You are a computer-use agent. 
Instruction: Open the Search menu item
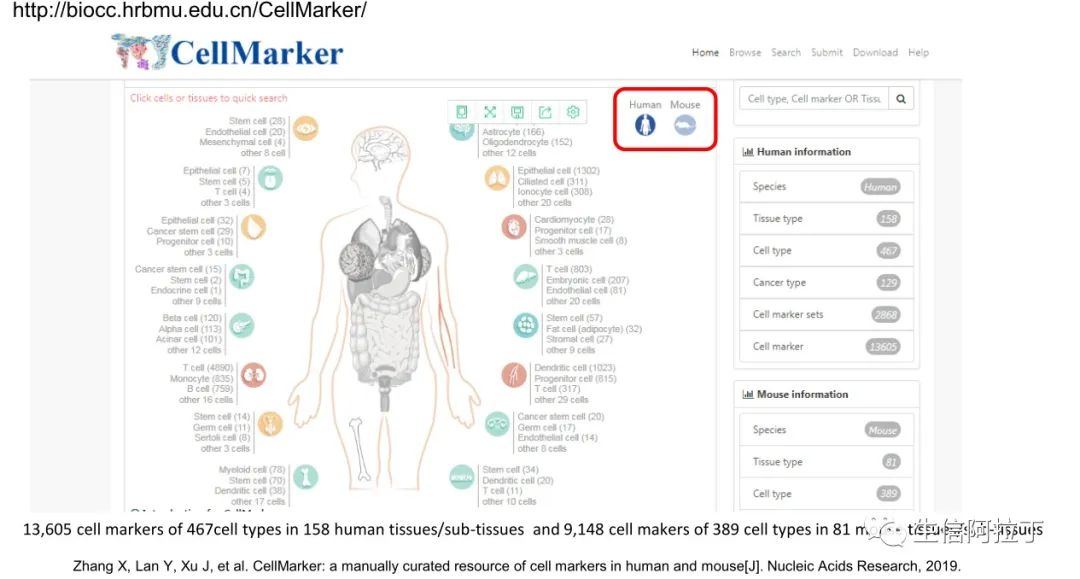[786, 52]
